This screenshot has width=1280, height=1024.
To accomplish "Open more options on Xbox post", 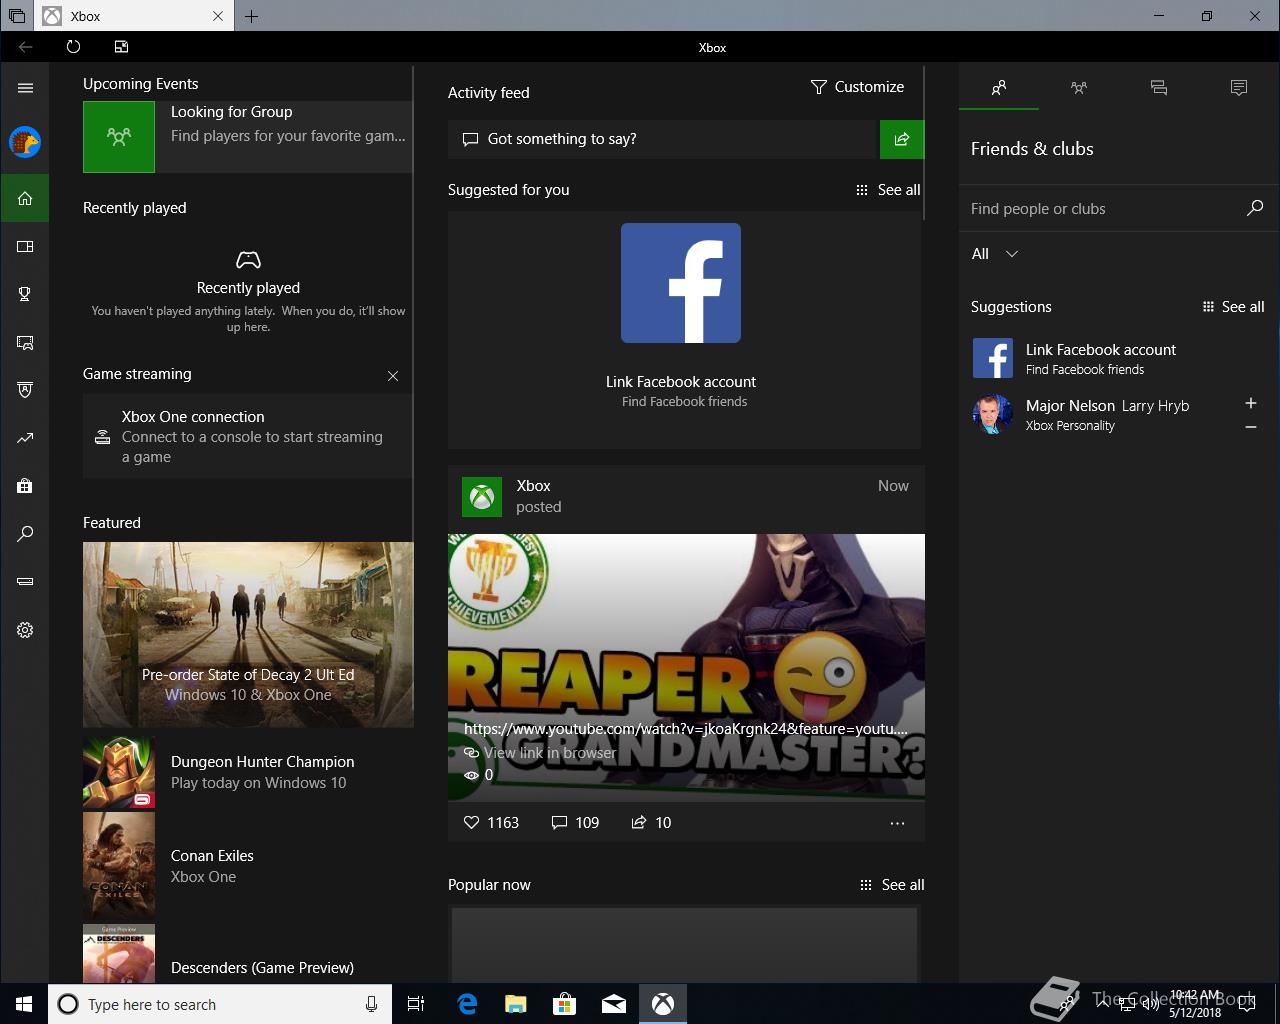I will pyautogui.click(x=897, y=823).
